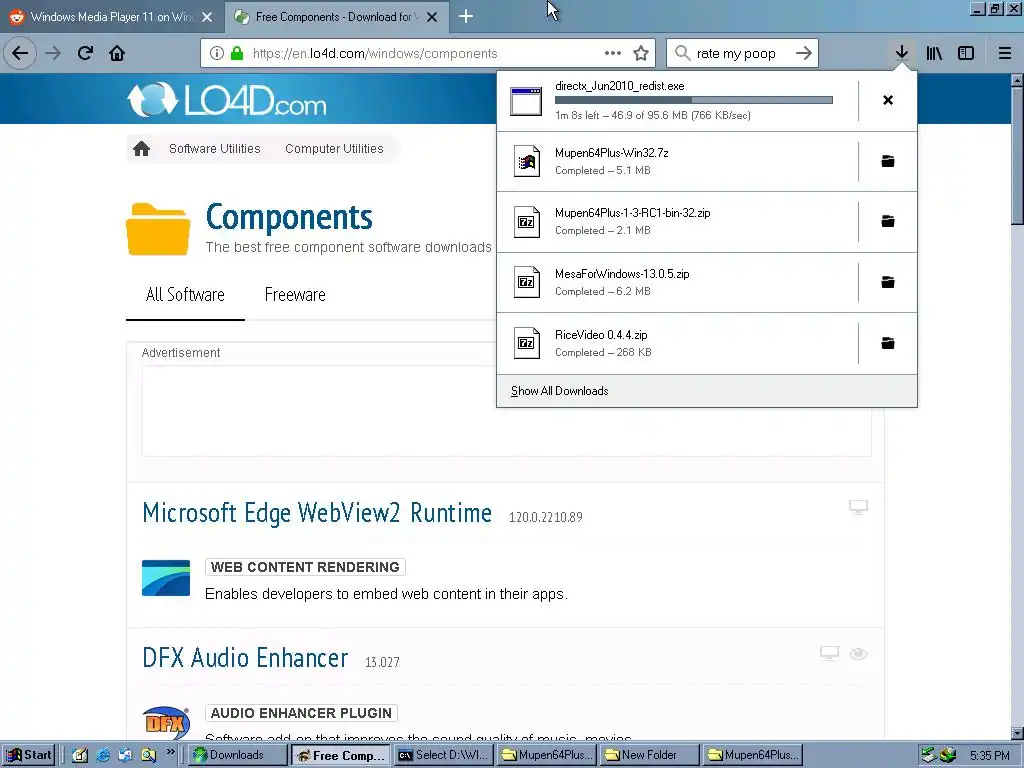Show site information for lo4d.com
Image resolution: width=1024 pixels, height=768 pixels.
click(217, 54)
